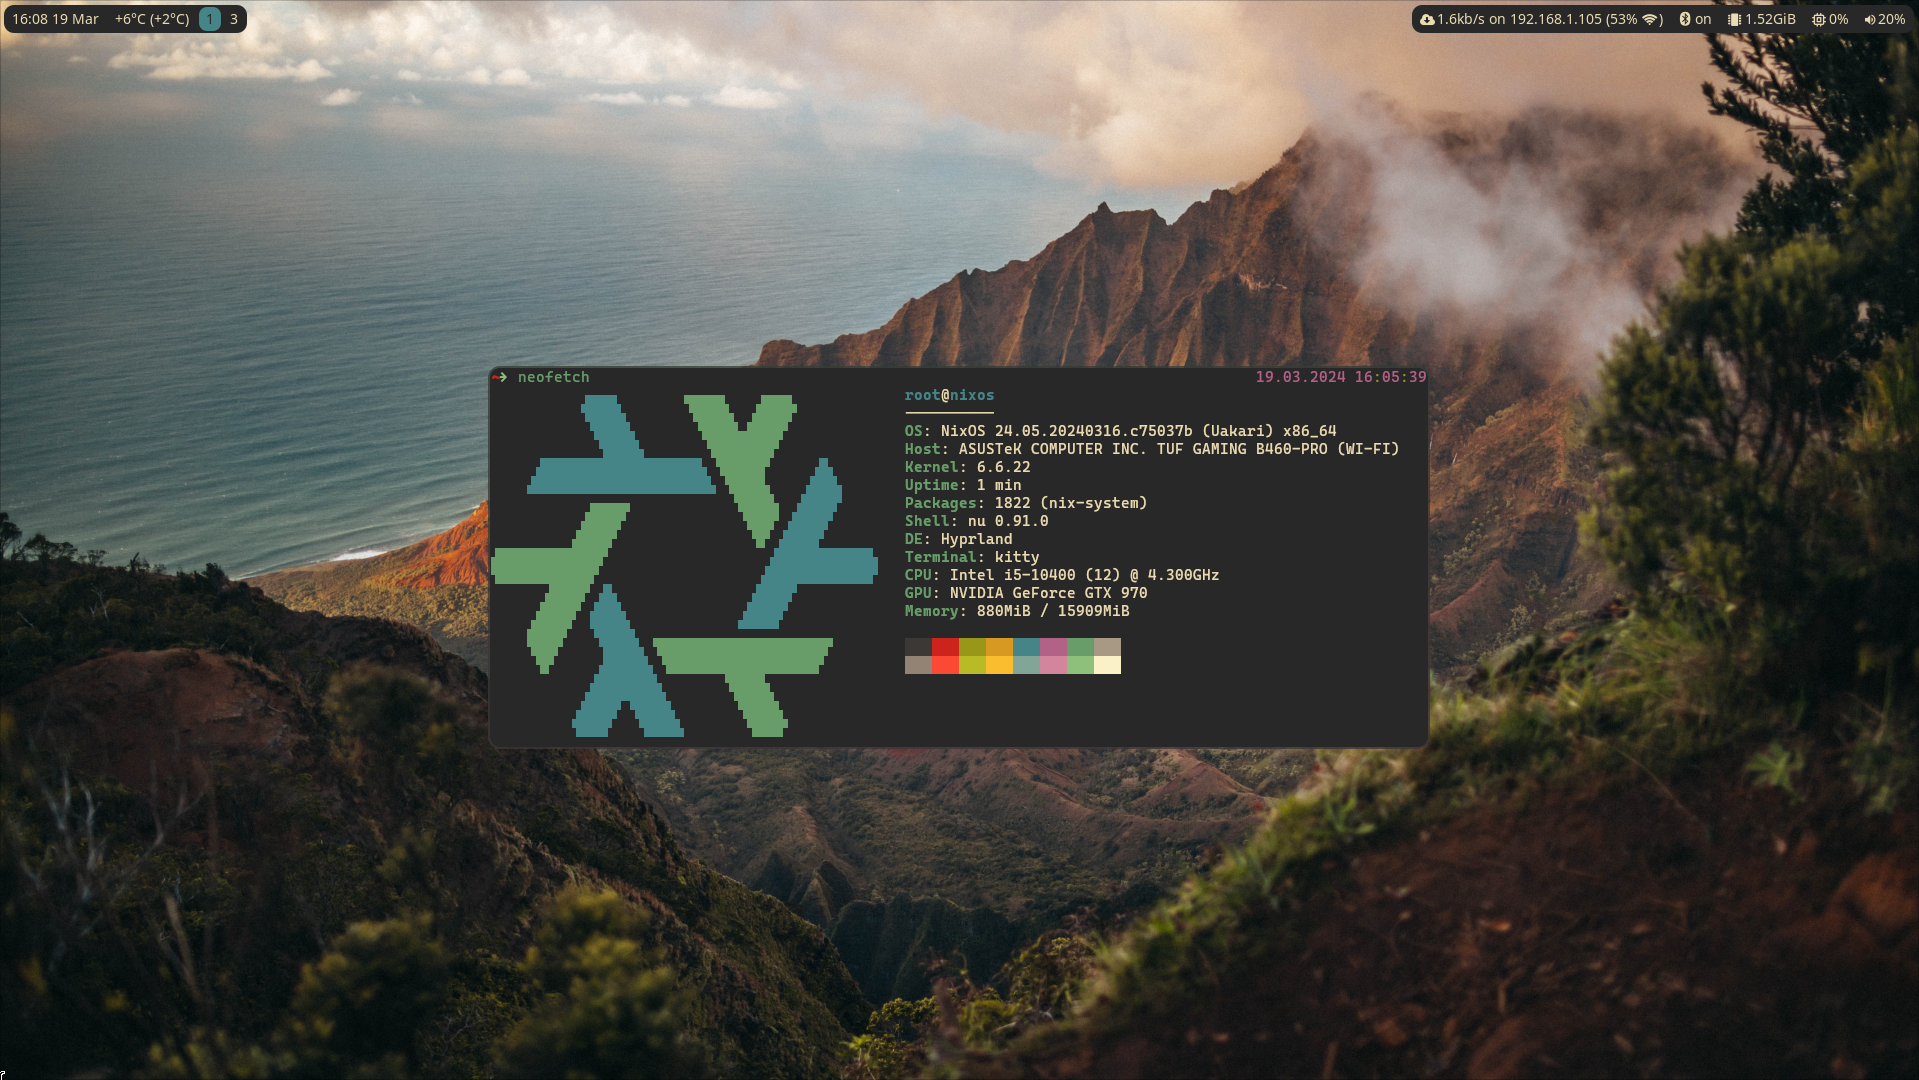Image resolution: width=1919 pixels, height=1080 pixels.
Task: Click the download cloud icon in status bar
Action: 1427,19
